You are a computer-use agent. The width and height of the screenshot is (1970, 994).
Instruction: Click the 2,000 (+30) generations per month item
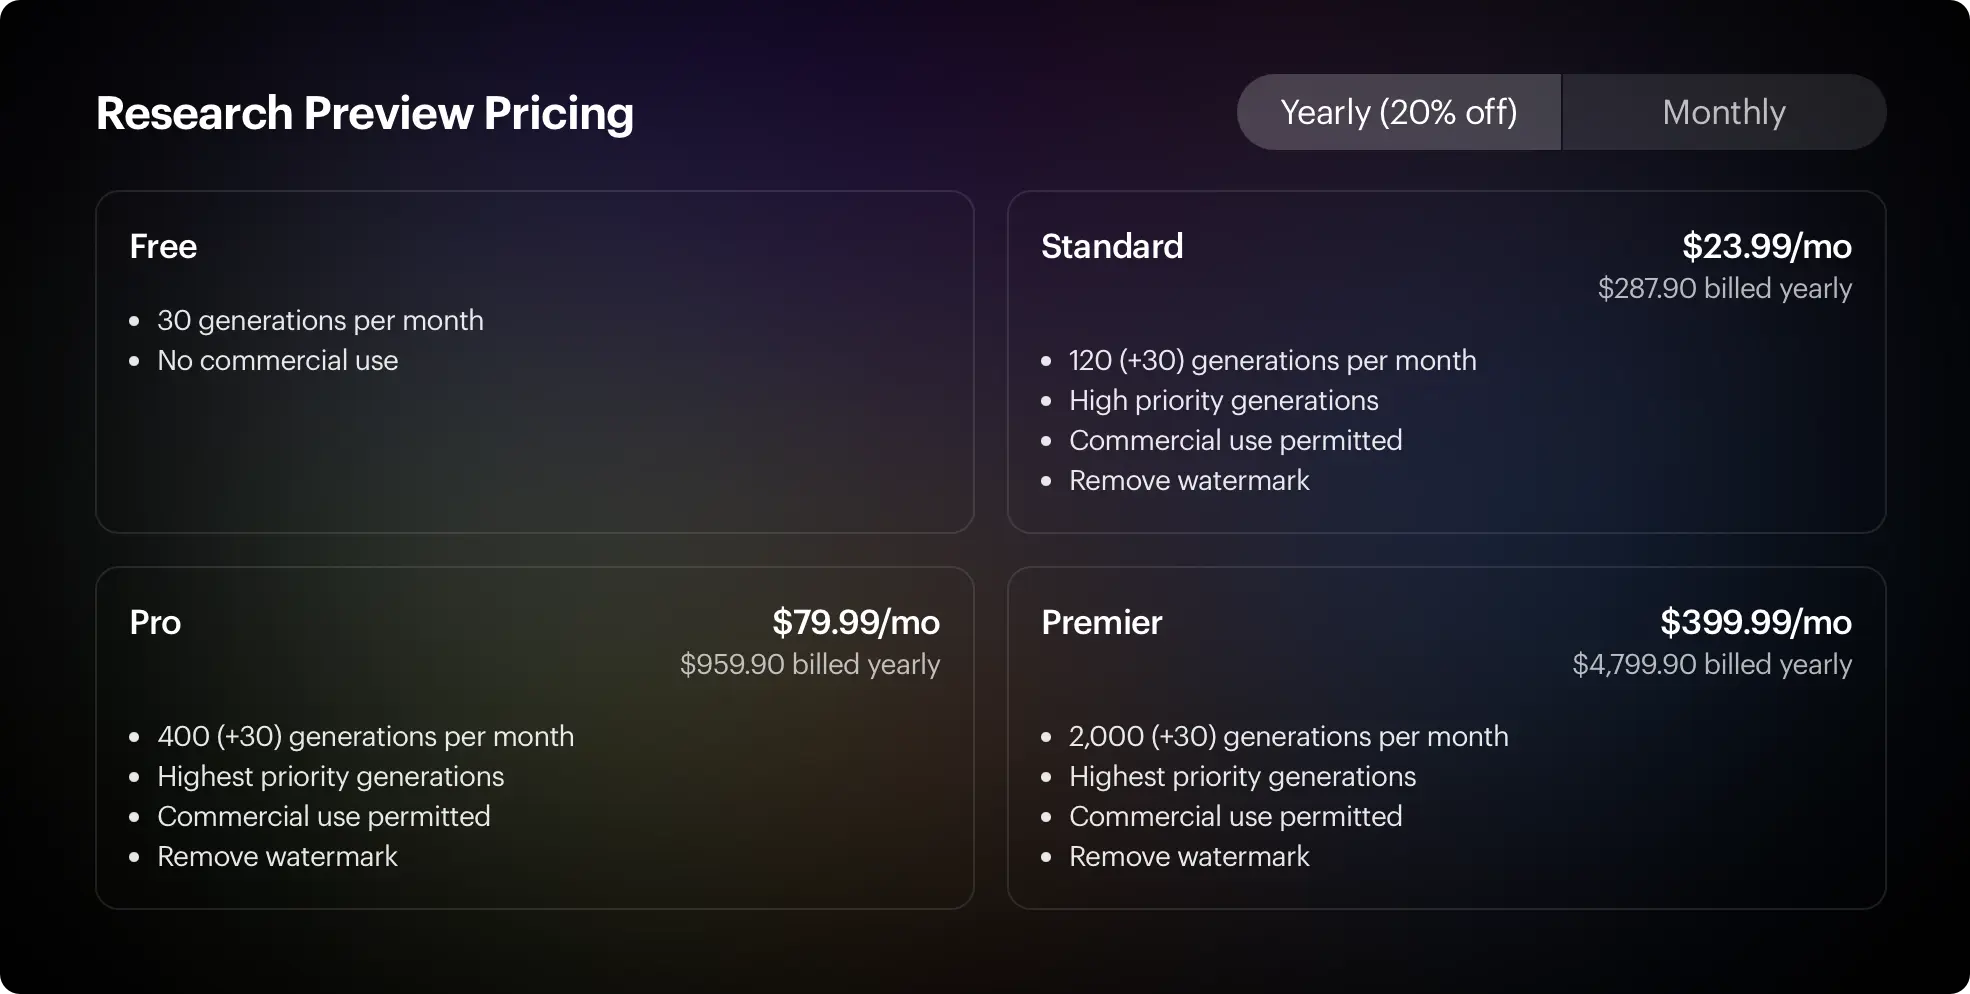click(1289, 736)
